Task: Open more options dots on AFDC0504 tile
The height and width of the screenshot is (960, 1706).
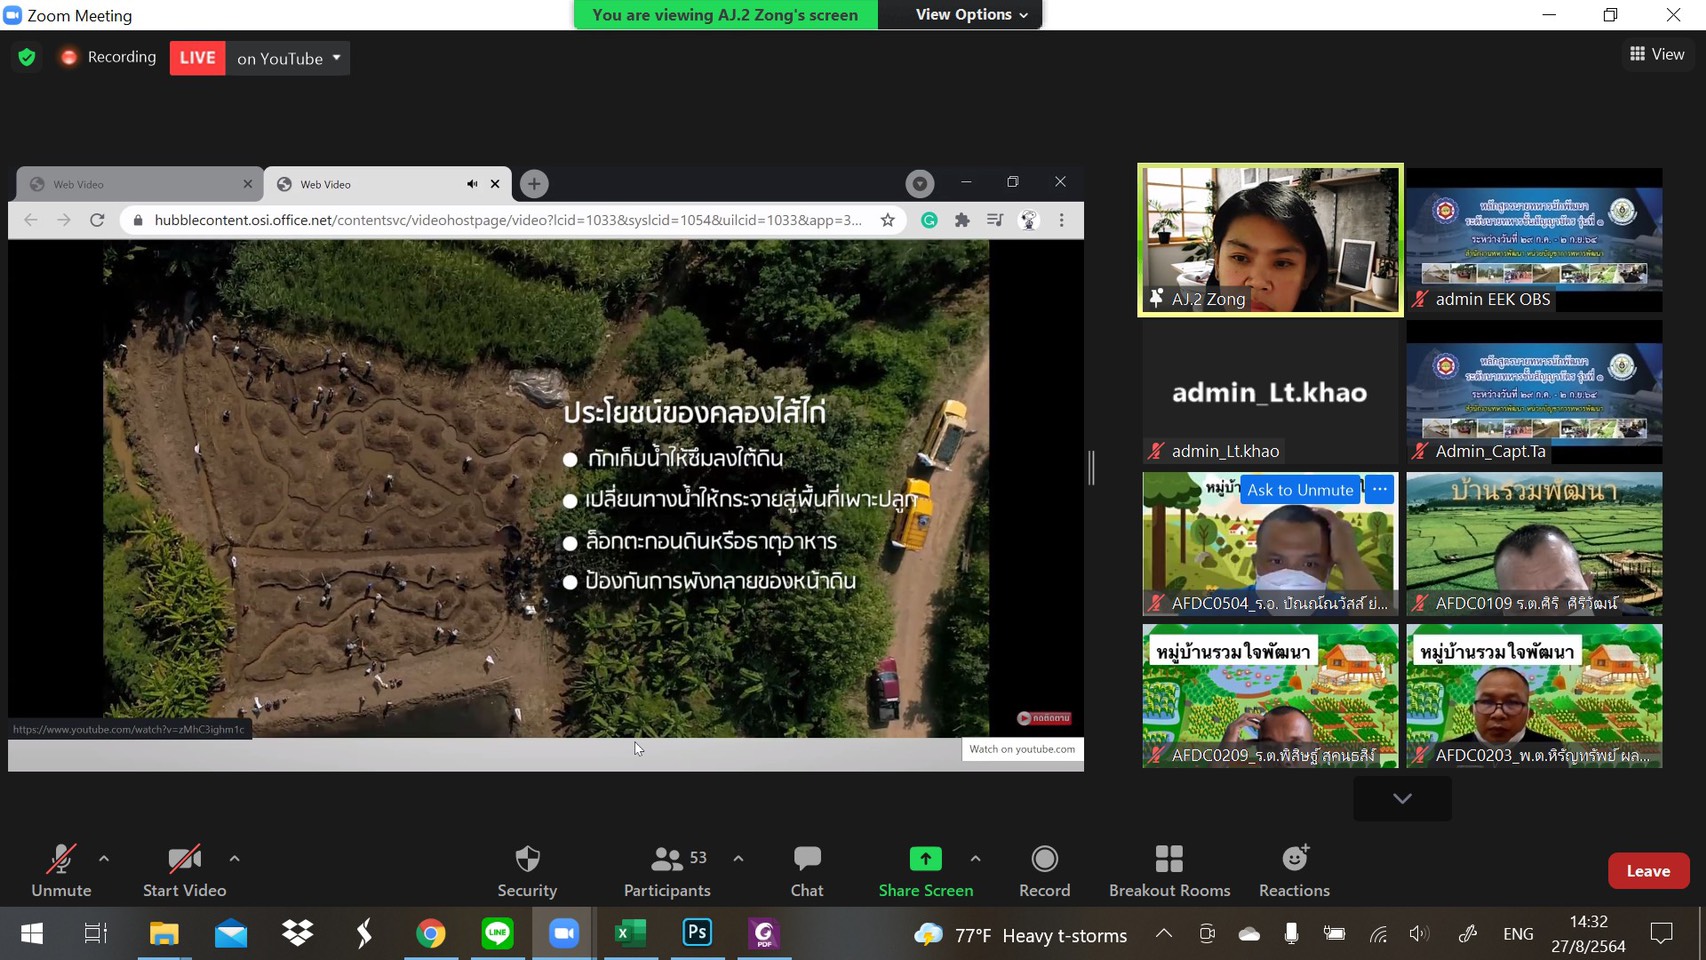Action: (x=1380, y=489)
